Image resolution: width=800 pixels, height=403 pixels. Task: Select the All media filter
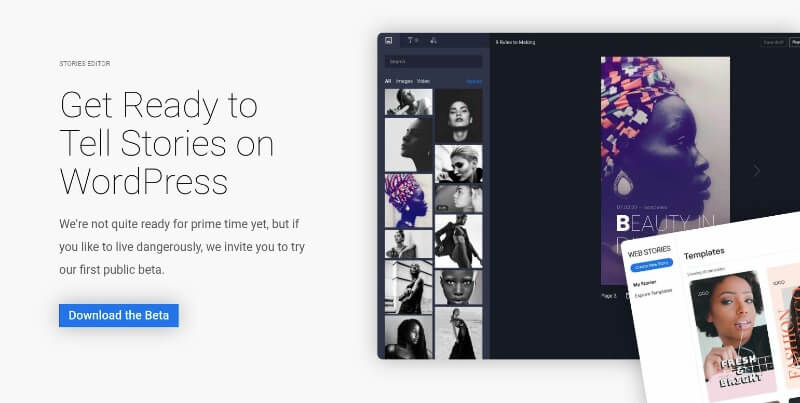tap(388, 81)
